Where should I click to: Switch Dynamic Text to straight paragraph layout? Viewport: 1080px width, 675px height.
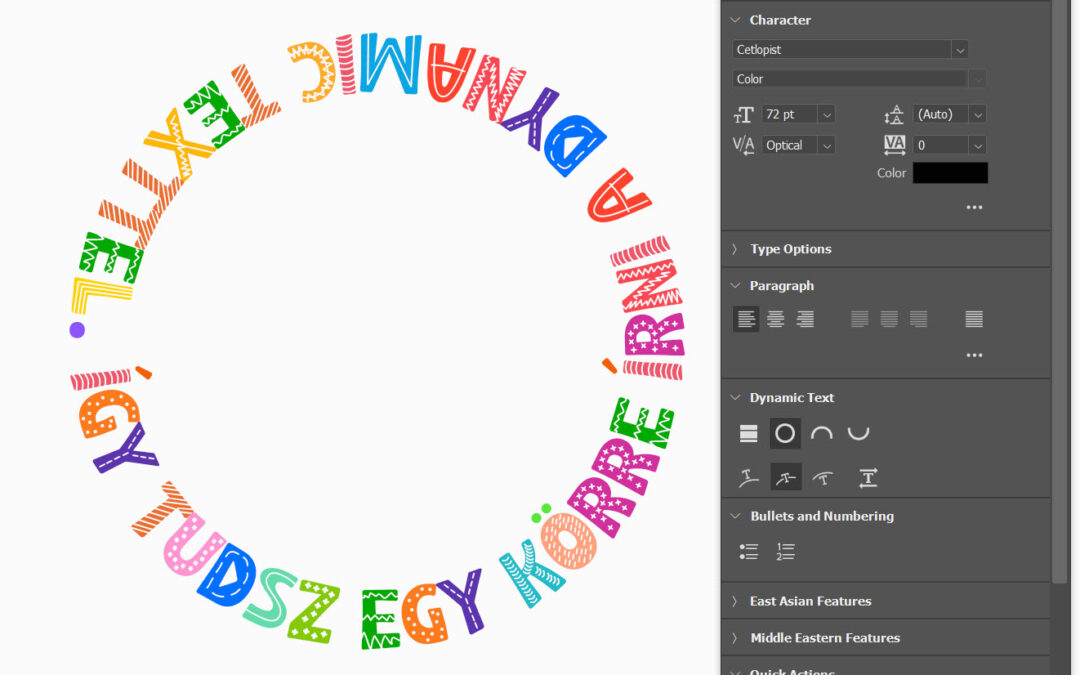point(748,433)
